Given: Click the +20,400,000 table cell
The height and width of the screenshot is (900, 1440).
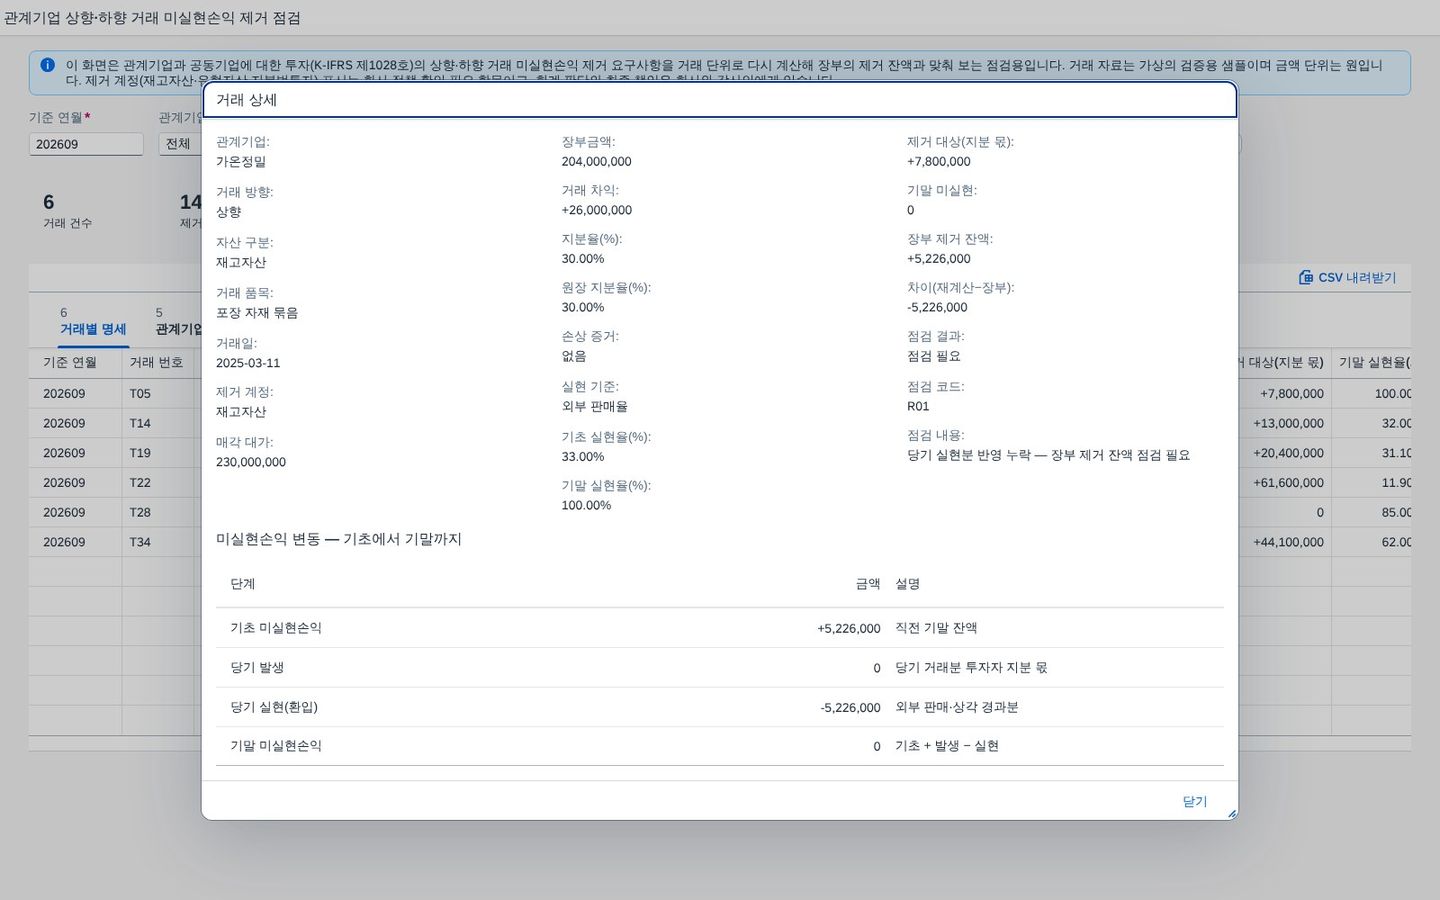Looking at the screenshot, I should click(1288, 453).
